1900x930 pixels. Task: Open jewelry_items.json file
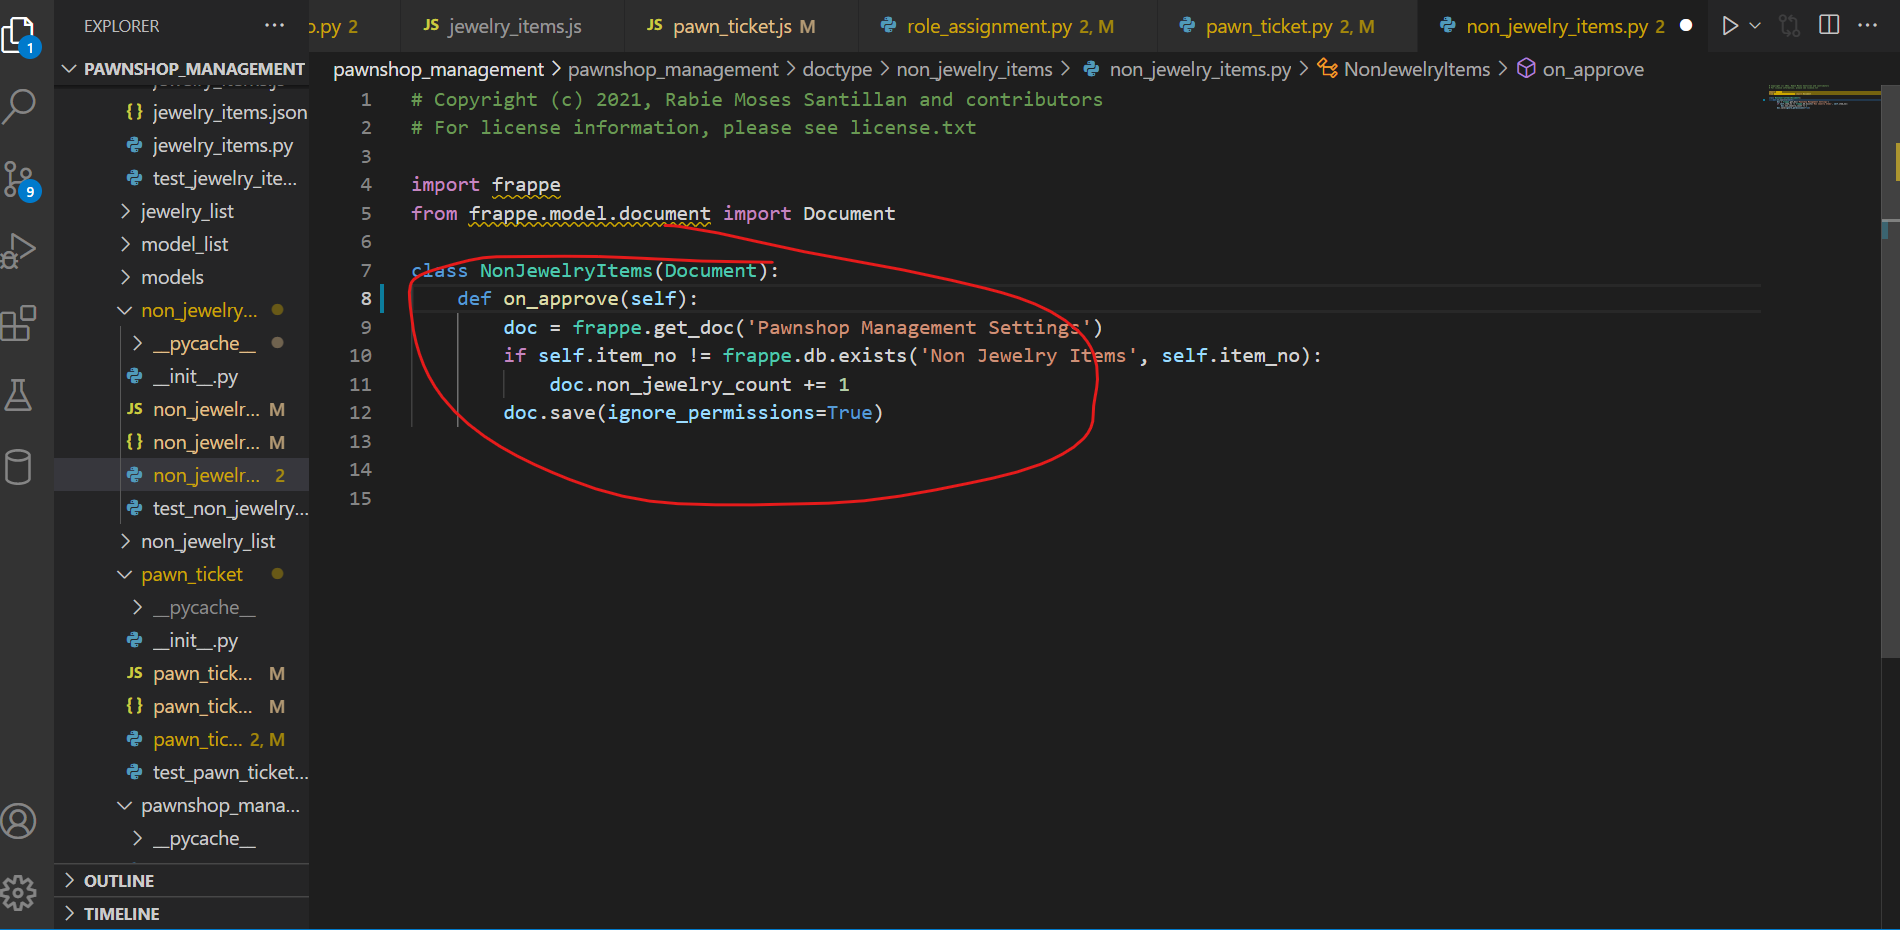[182, 112]
